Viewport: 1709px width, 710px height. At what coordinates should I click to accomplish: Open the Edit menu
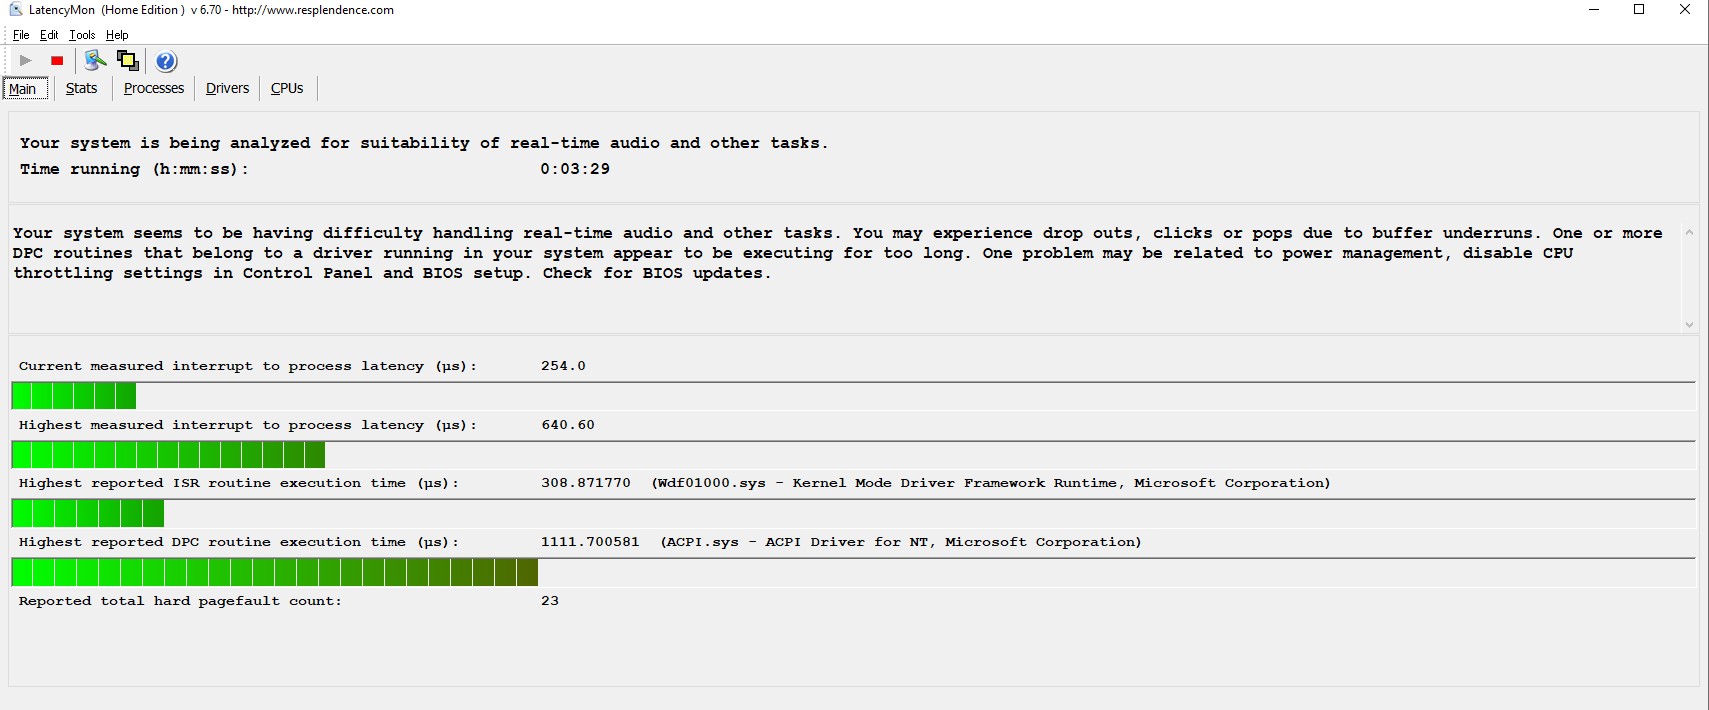49,35
